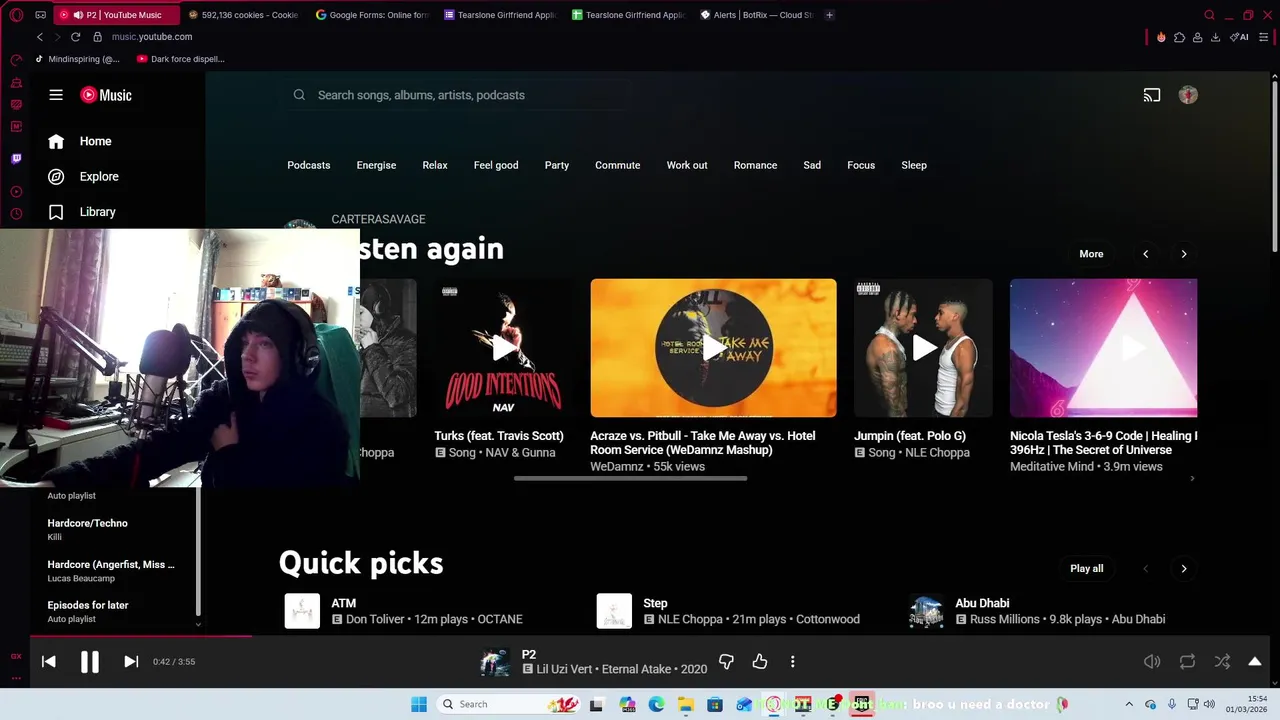Open the NAV & Gunna artist link
The height and width of the screenshot is (720, 1280).
tap(520, 453)
